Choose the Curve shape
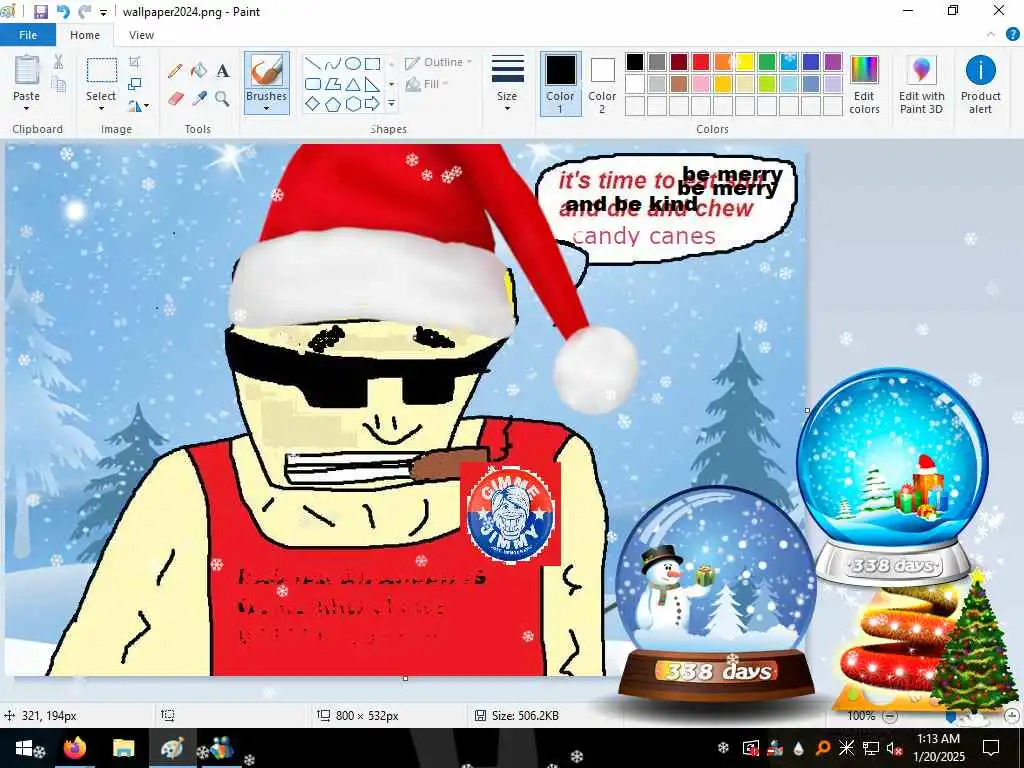The width and height of the screenshot is (1024, 768). [332, 63]
